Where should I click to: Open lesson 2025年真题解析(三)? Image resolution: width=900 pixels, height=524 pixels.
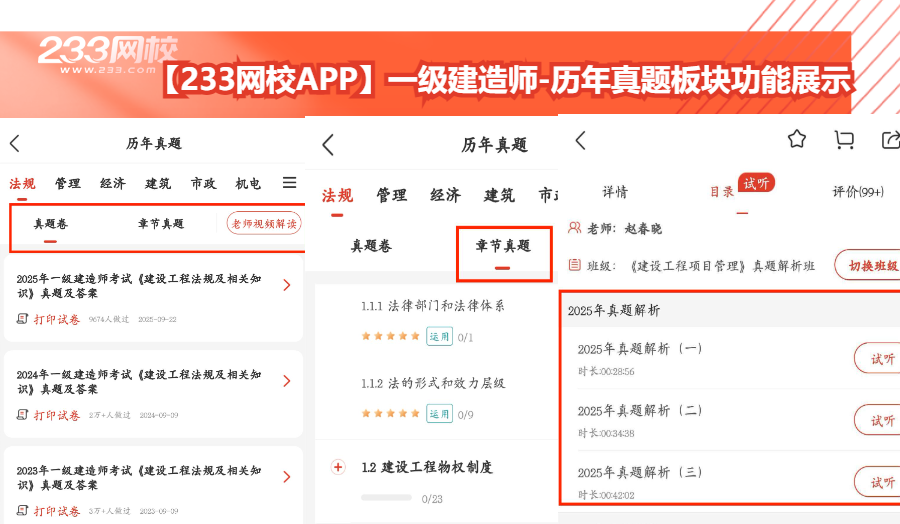[x=640, y=472]
